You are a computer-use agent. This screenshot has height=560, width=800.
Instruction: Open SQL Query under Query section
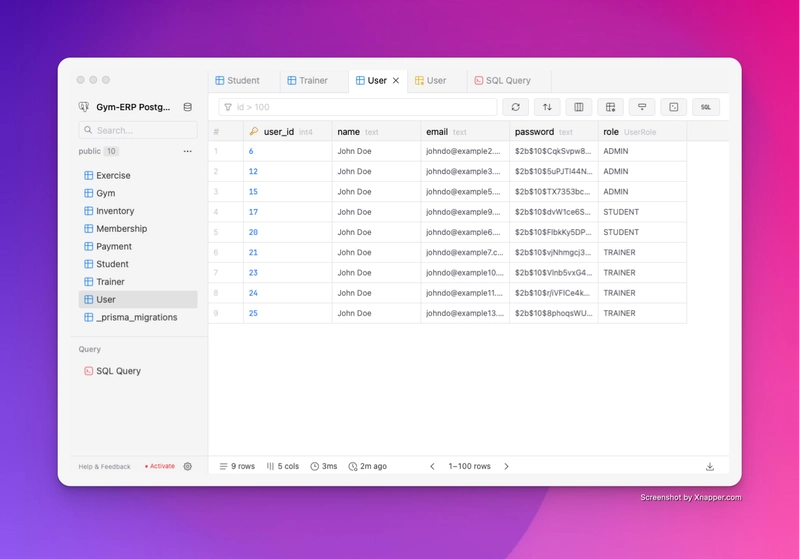point(138,371)
